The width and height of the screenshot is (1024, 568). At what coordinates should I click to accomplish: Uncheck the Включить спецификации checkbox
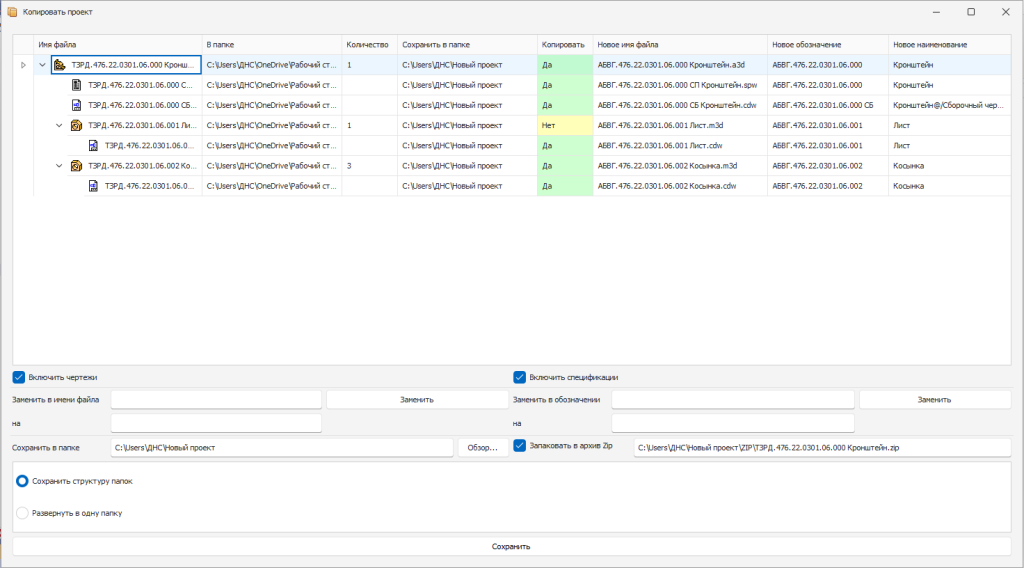(519, 377)
